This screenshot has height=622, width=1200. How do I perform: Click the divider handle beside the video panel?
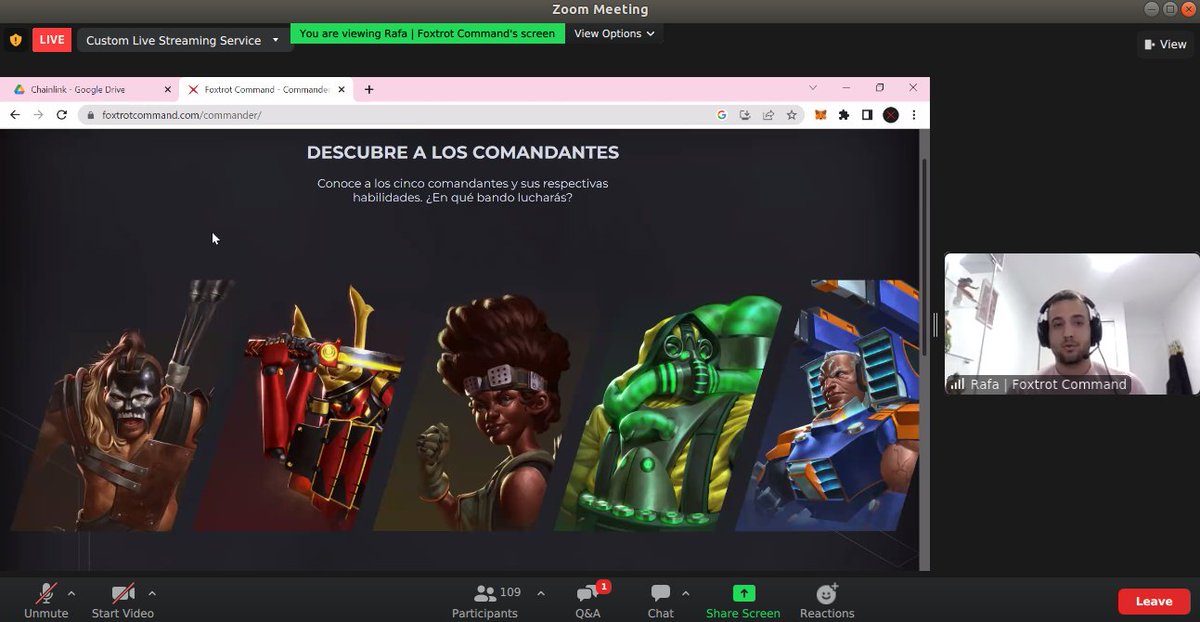coord(937,324)
